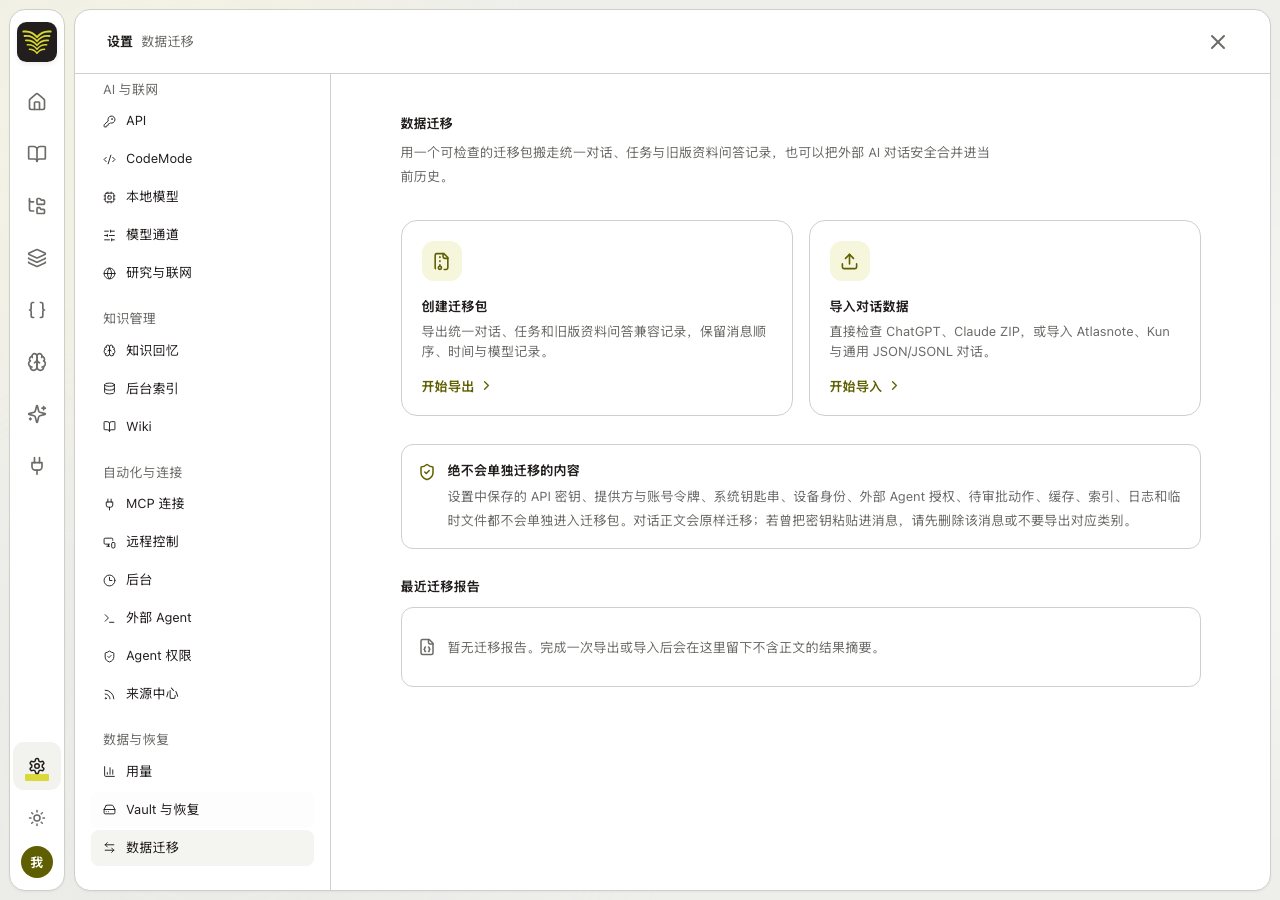This screenshot has height=900, width=1280.
Task: Open Vault 与恢复 settings
Action: click(x=202, y=810)
